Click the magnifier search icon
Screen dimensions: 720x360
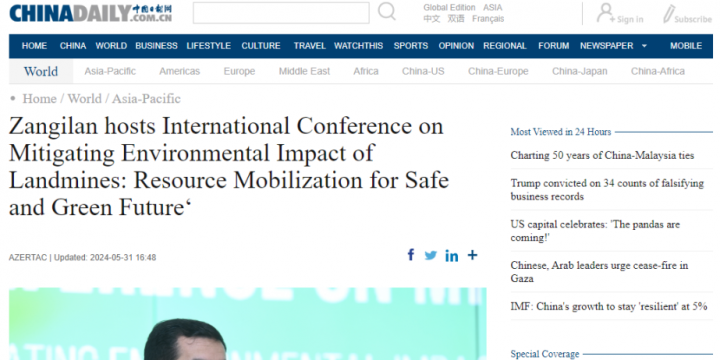tap(387, 11)
